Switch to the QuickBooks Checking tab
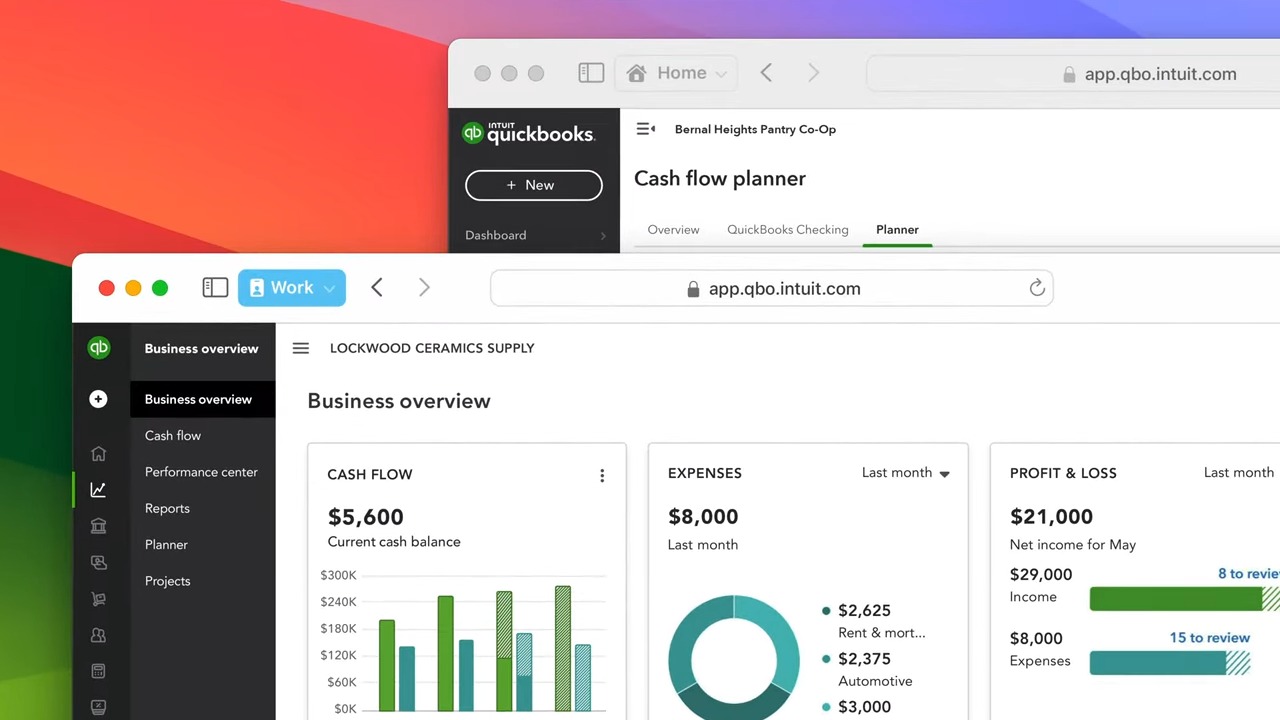The height and width of the screenshot is (720, 1280). point(788,230)
